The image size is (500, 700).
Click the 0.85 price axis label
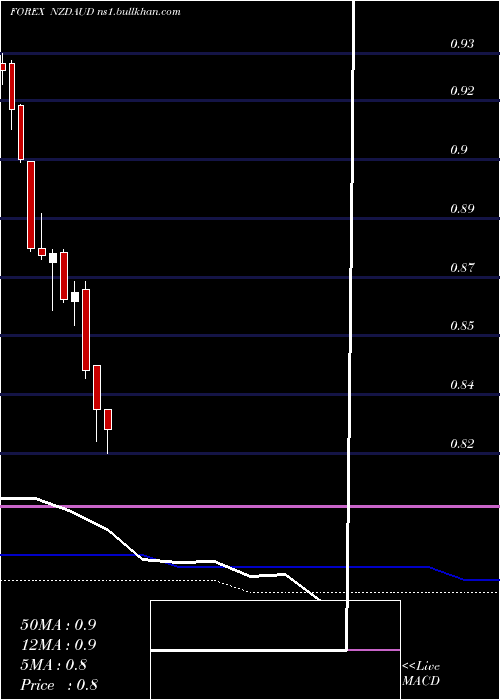point(462,325)
